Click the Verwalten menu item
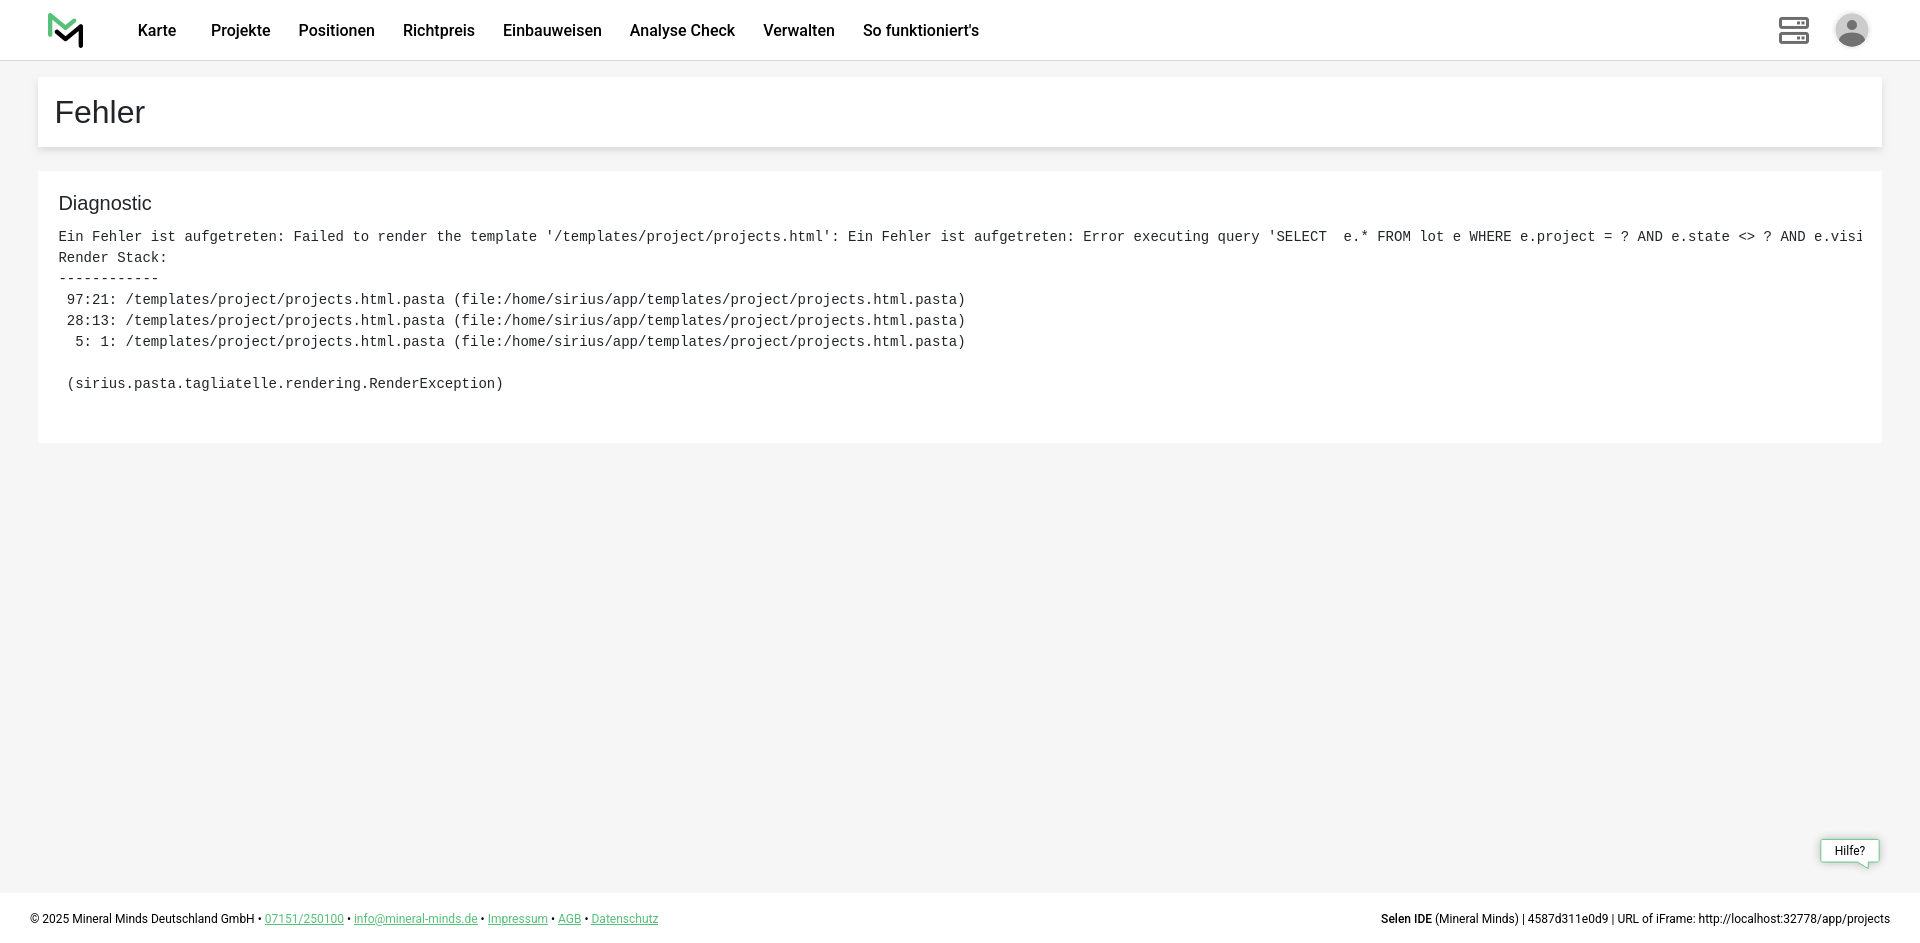 798,31
